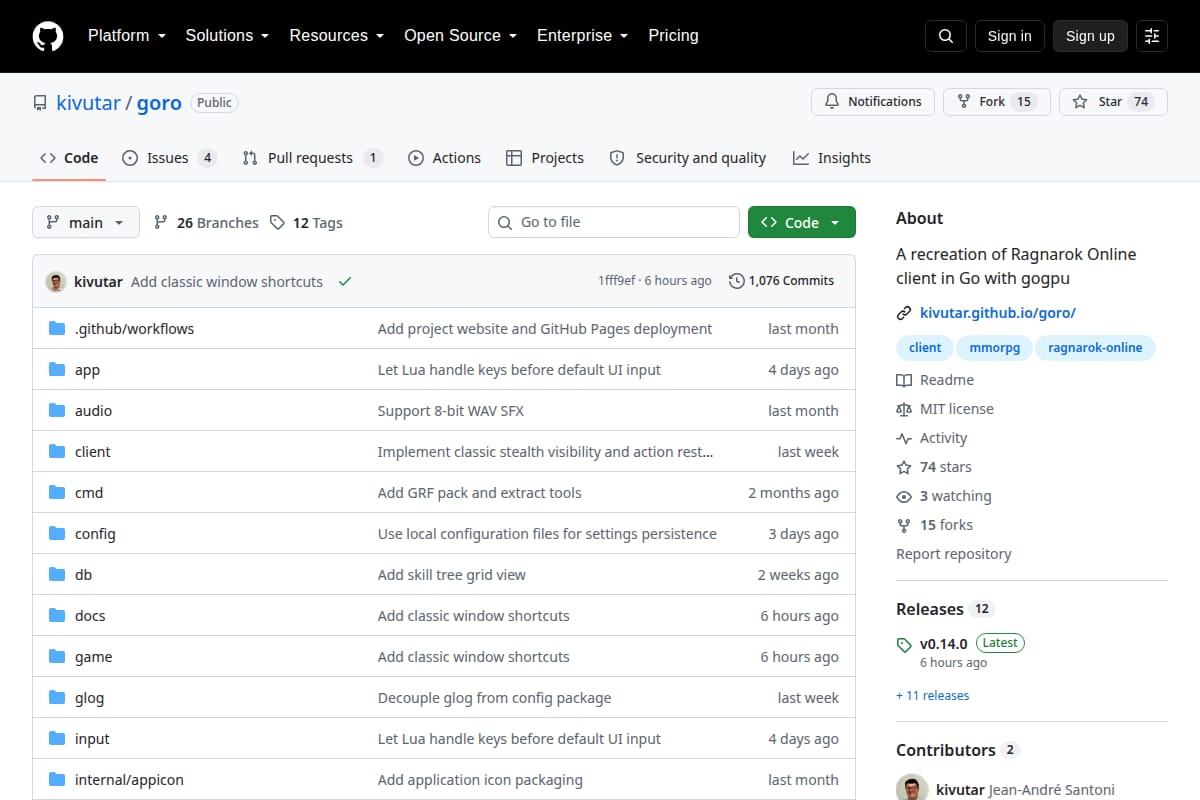
Task: Click the game folder icon
Action: coord(57,657)
